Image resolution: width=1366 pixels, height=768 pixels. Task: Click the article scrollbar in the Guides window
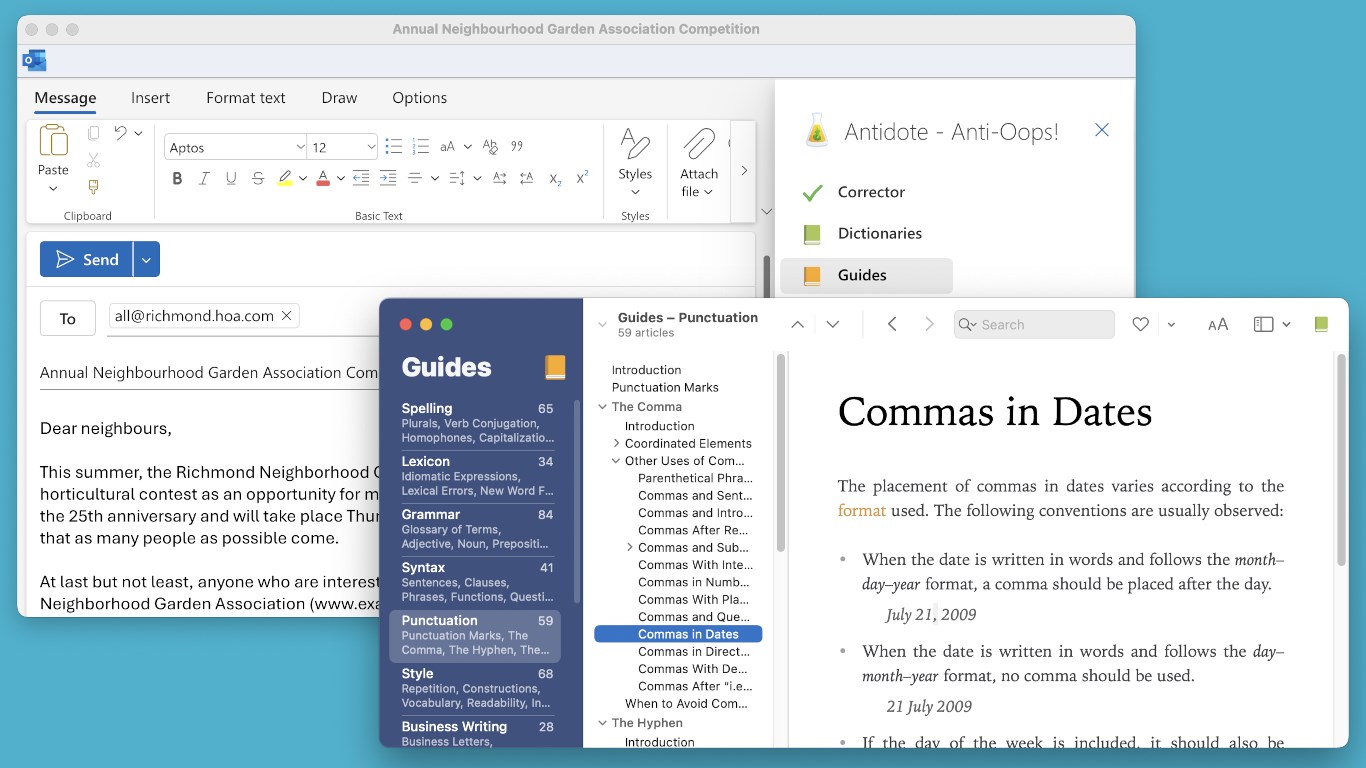click(x=1341, y=460)
